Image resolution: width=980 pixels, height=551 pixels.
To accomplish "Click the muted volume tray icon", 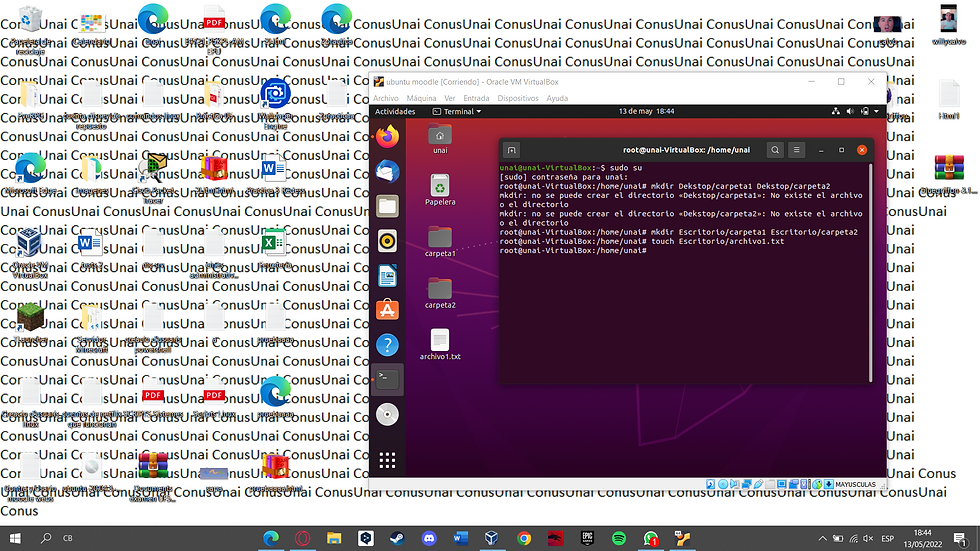I will (x=868, y=538).
